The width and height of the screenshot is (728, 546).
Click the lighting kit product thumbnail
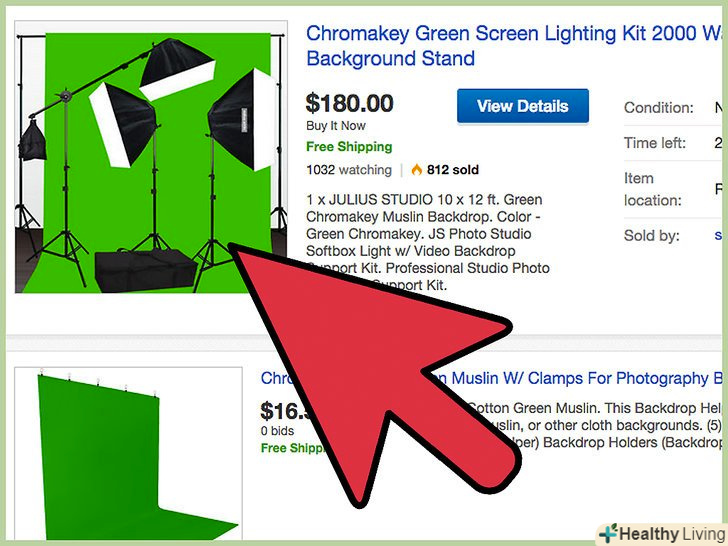pyautogui.click(x=151, y=157)
